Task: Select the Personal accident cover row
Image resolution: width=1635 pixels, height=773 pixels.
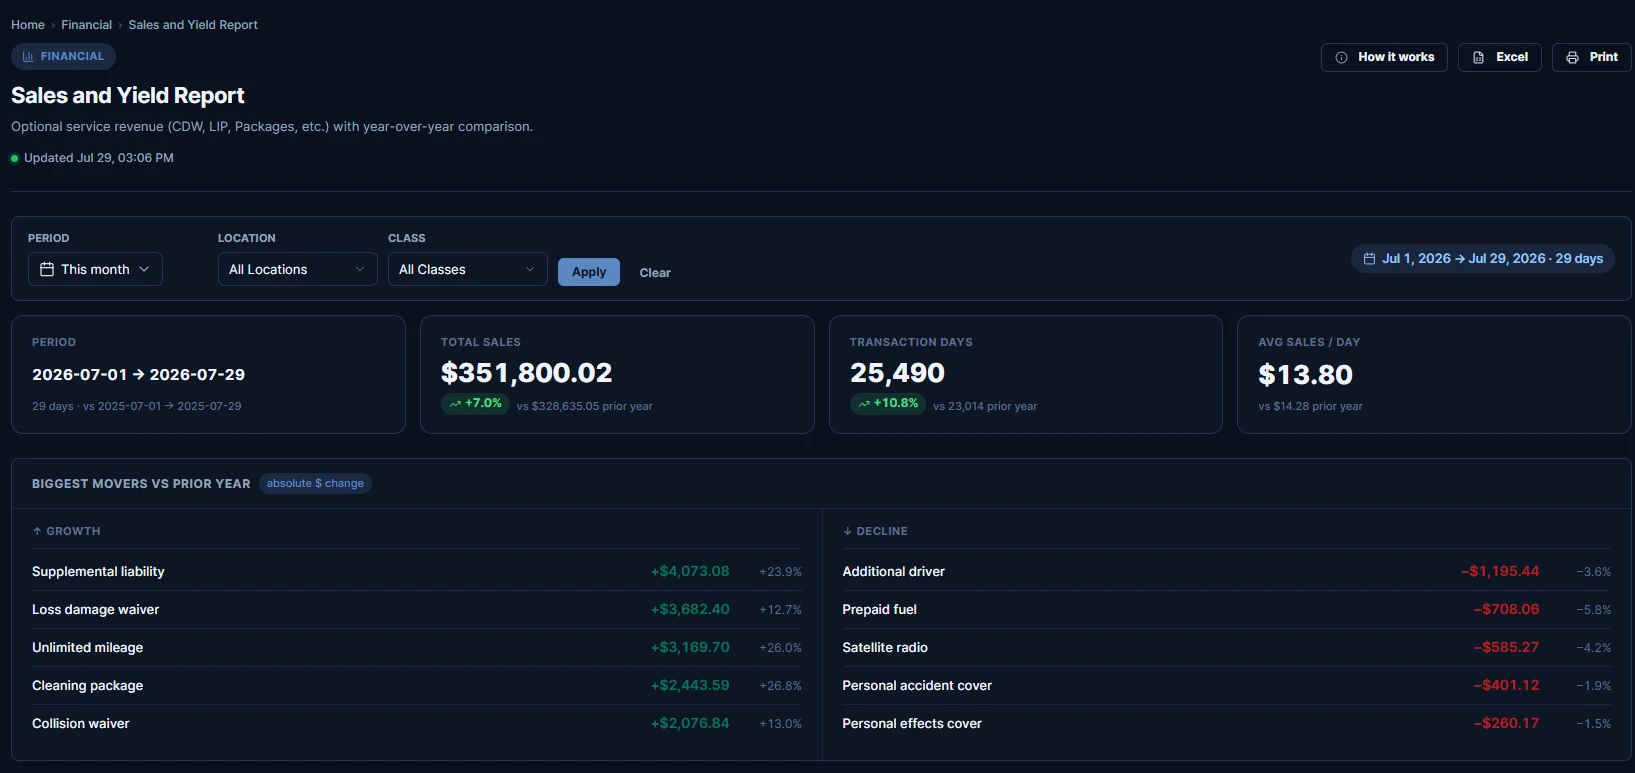Action: [x=1227, y=686]
